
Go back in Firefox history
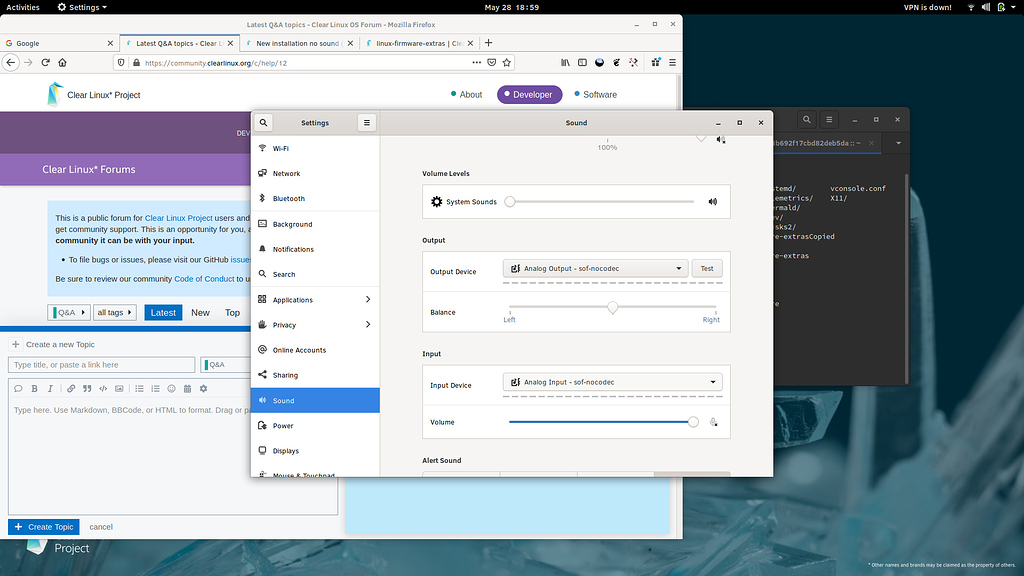coord(10,63)
